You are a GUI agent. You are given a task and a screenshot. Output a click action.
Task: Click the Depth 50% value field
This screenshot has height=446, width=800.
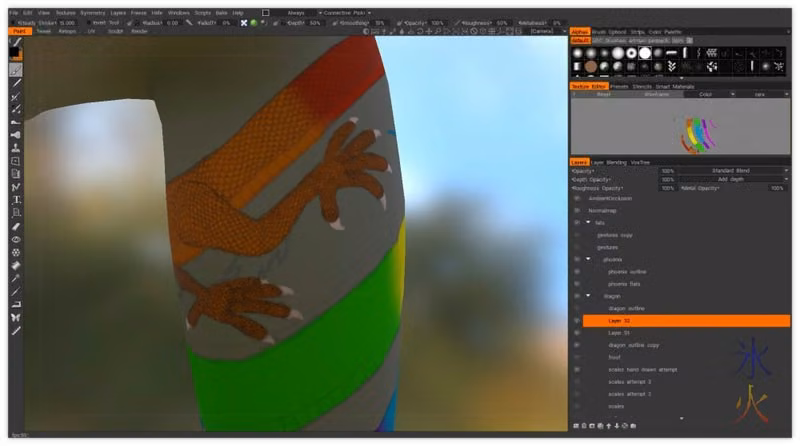tap(315, 23)
